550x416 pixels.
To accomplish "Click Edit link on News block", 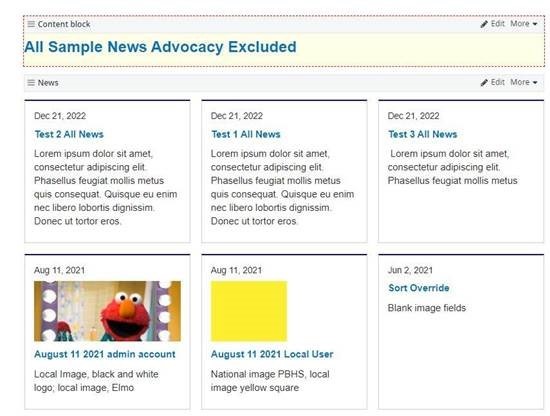I will click(497, 82).
